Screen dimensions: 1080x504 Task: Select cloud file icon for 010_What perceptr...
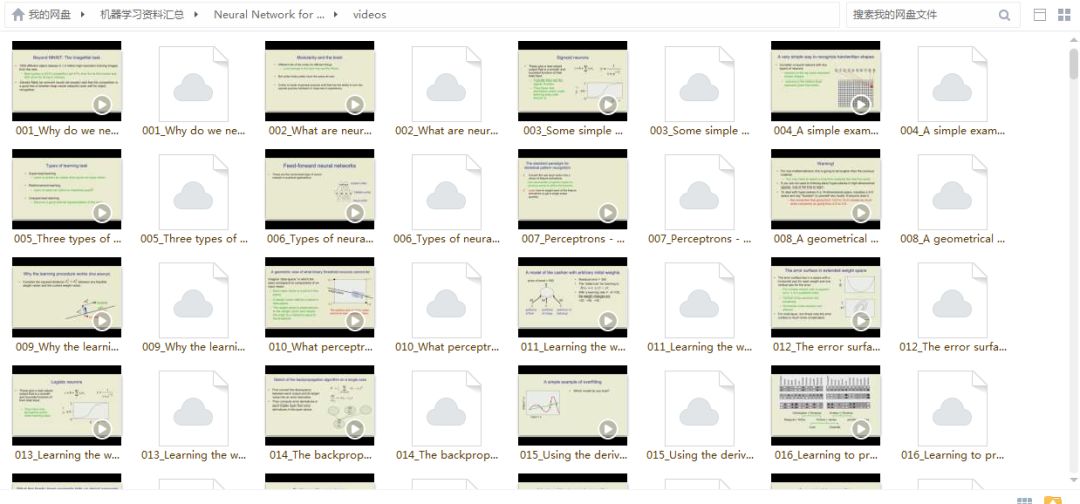446,300
